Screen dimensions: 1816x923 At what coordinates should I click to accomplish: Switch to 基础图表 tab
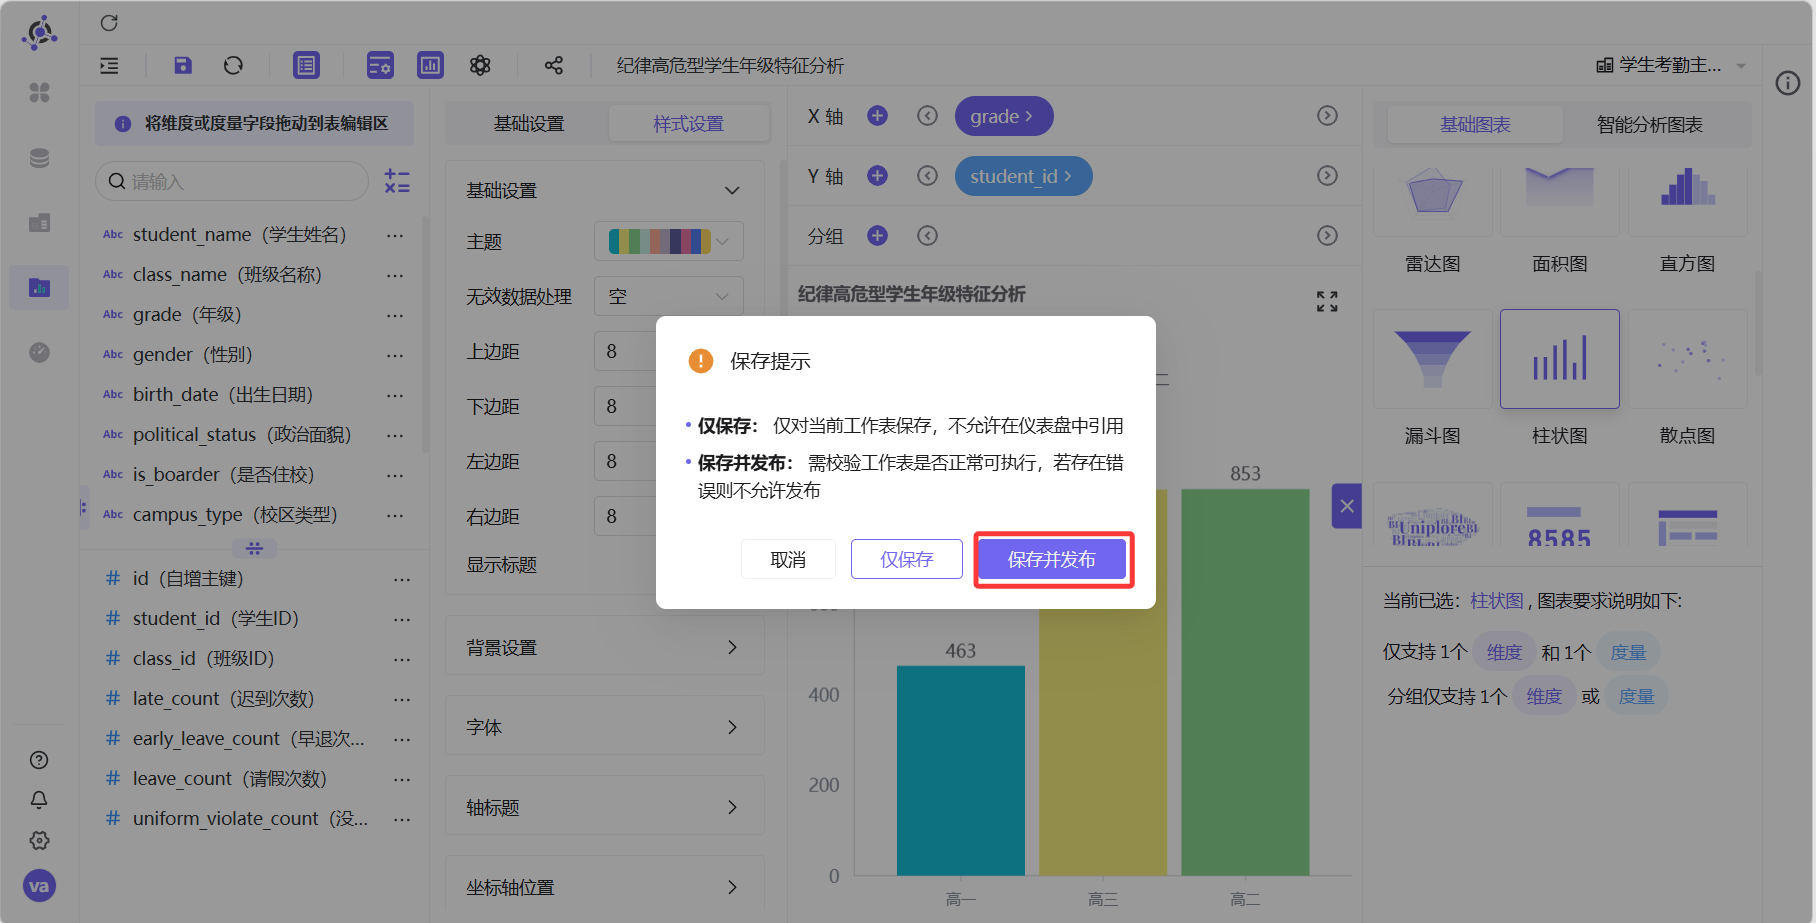[x=1475, y=124]
